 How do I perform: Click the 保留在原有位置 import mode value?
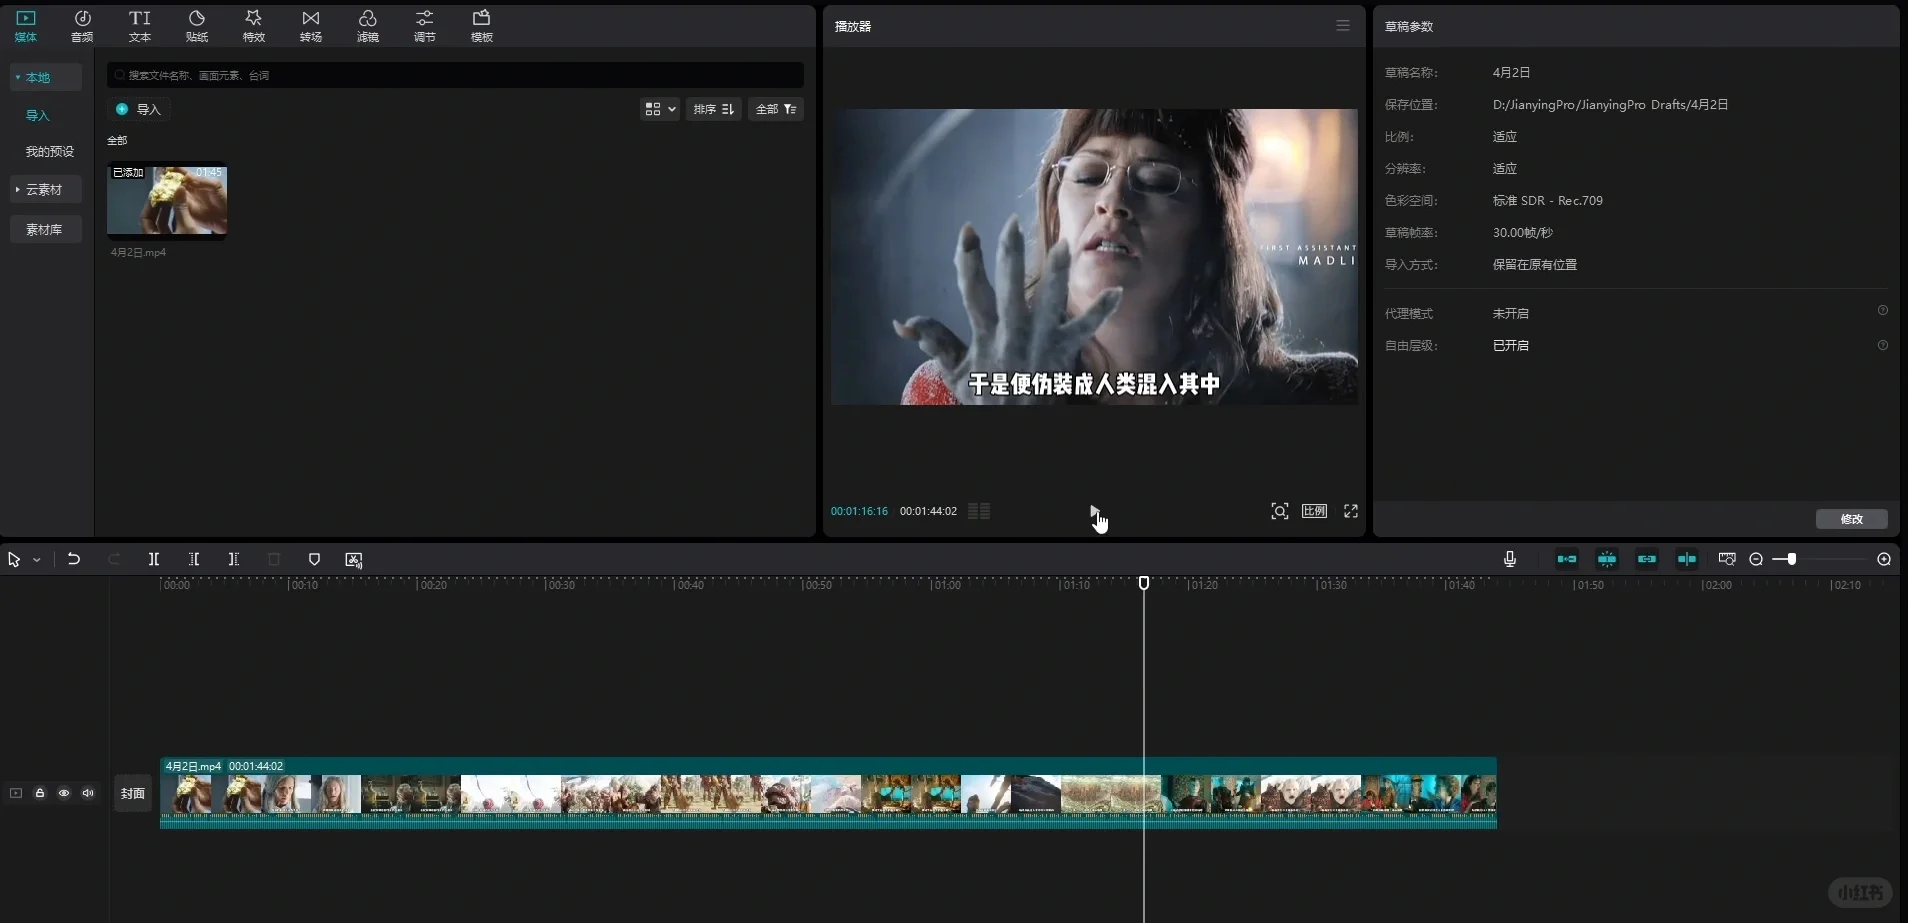pyautogui.click(x=1535, y=264)
